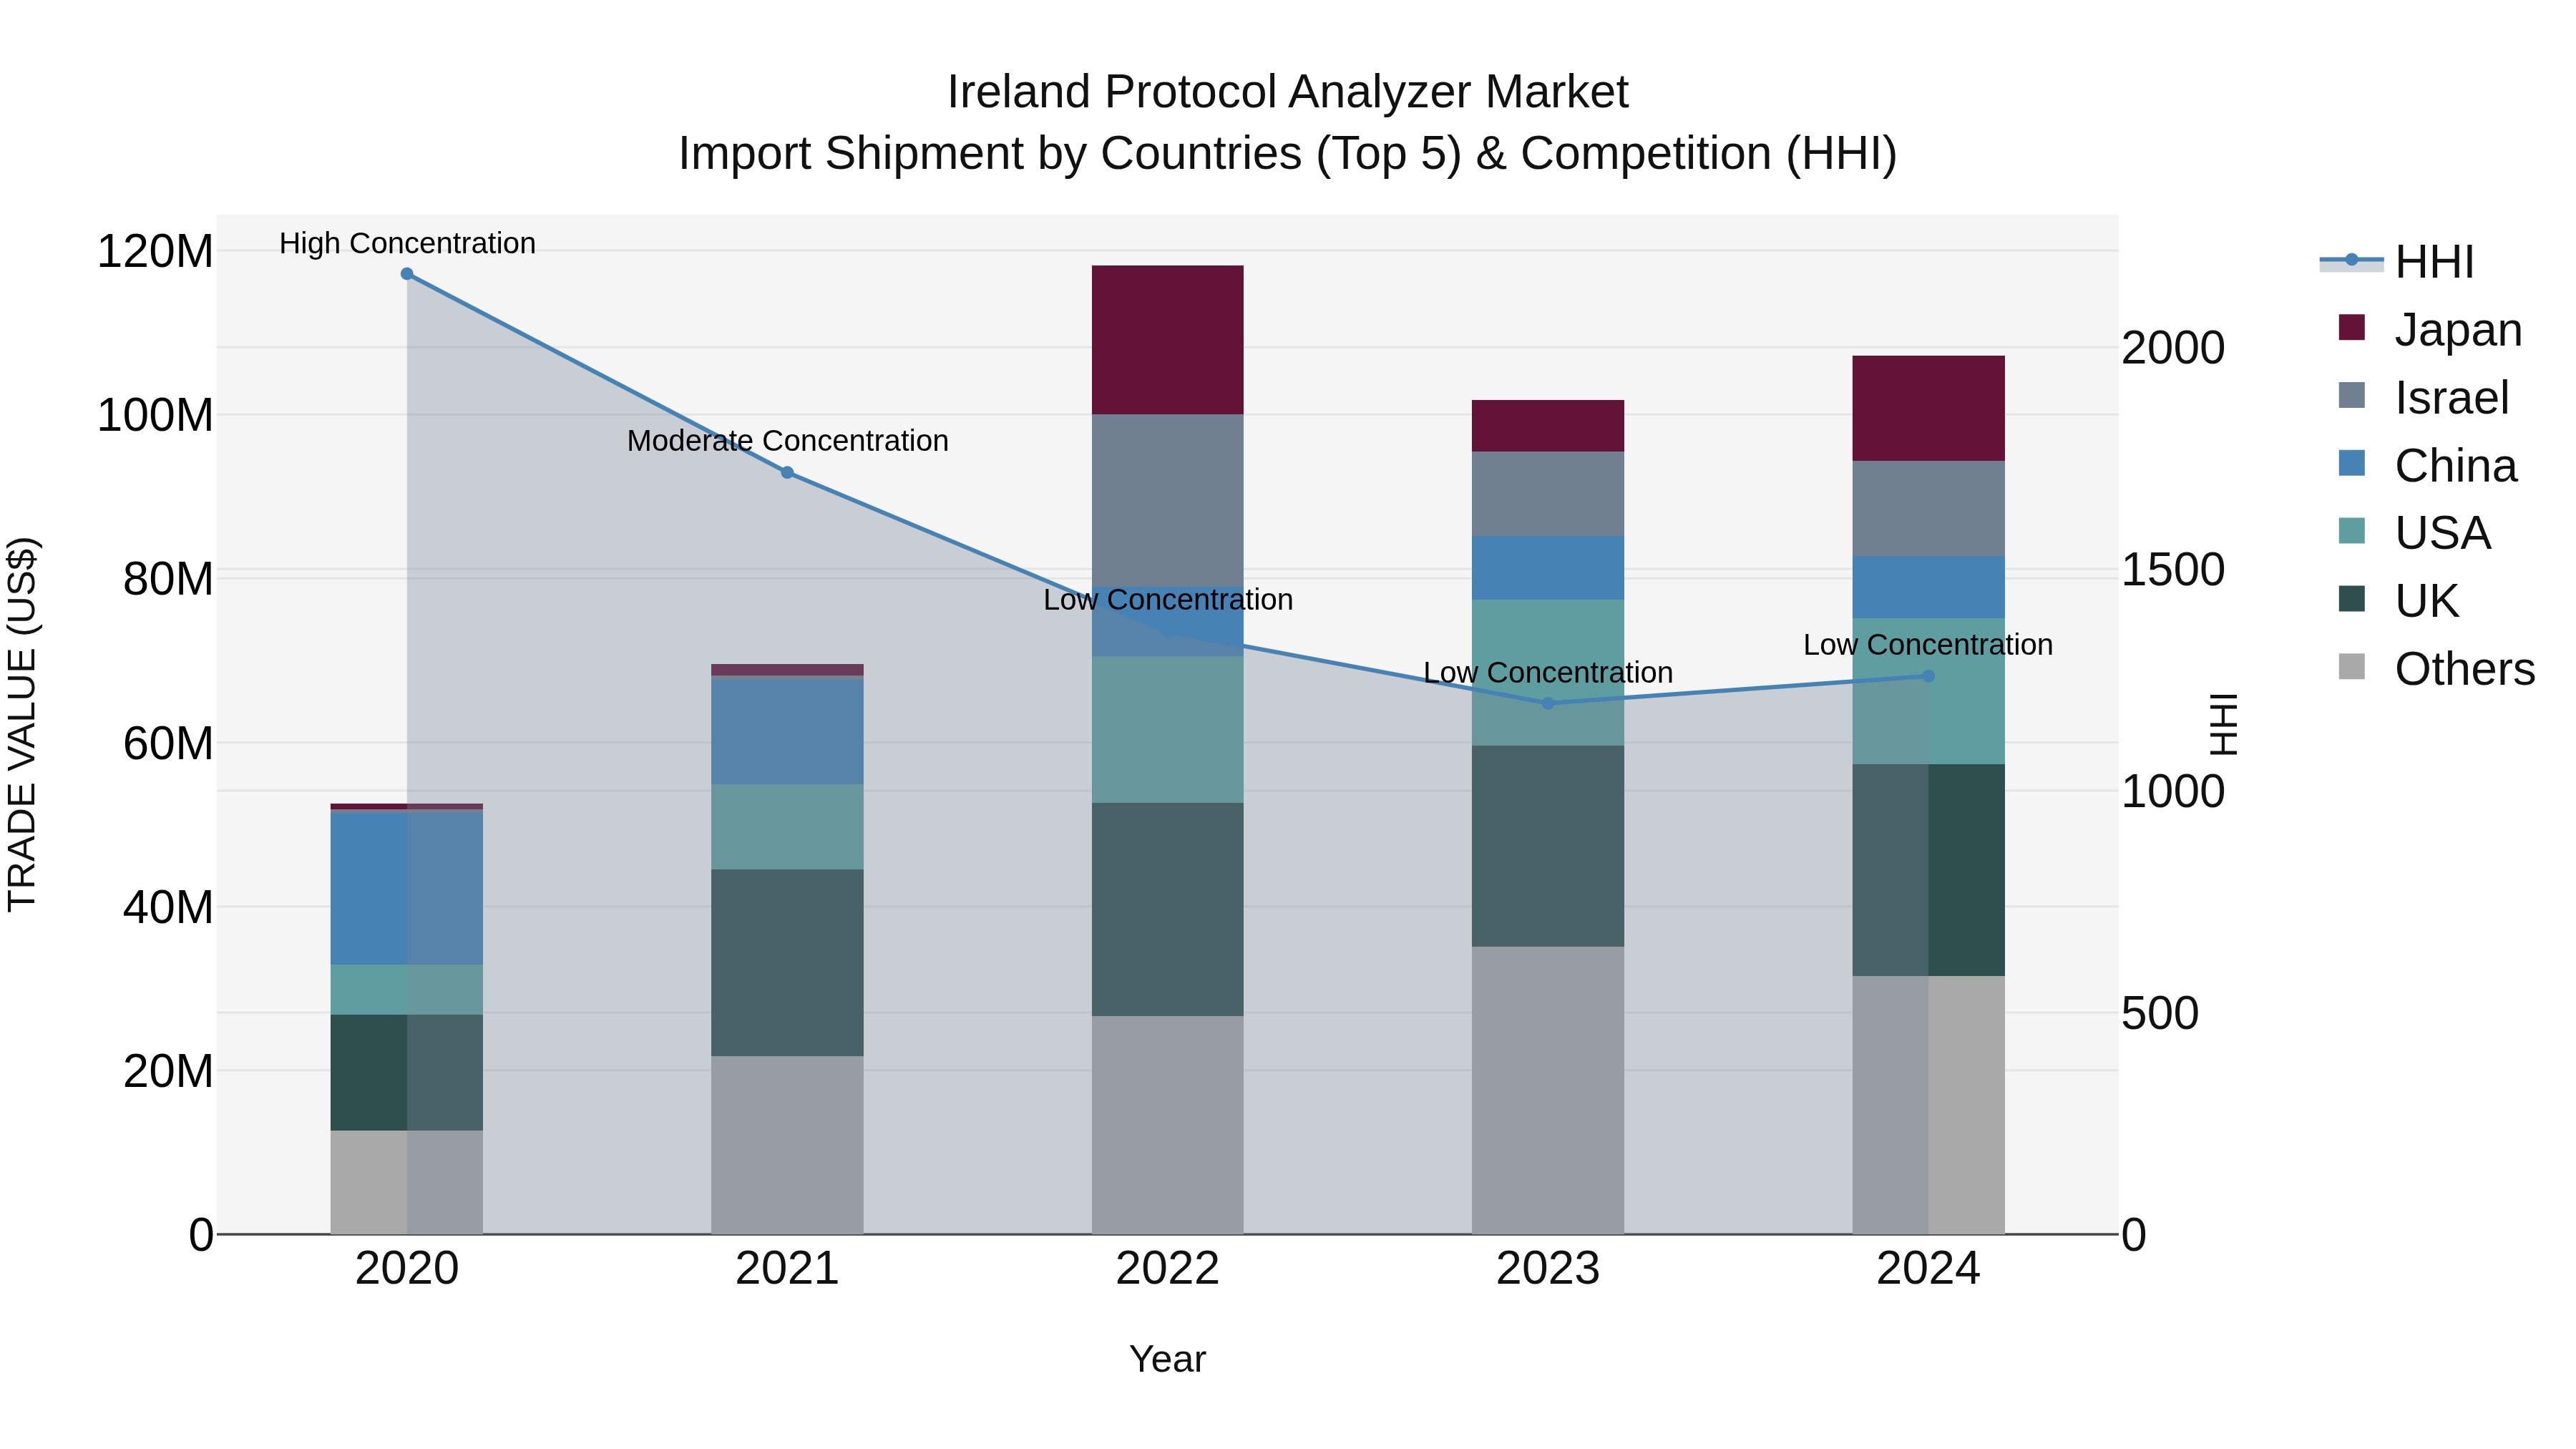The width and height of the screenshot is (2576, 1449).
Task: Click the China segment of 2020 bar
Action: coord(407,888)
